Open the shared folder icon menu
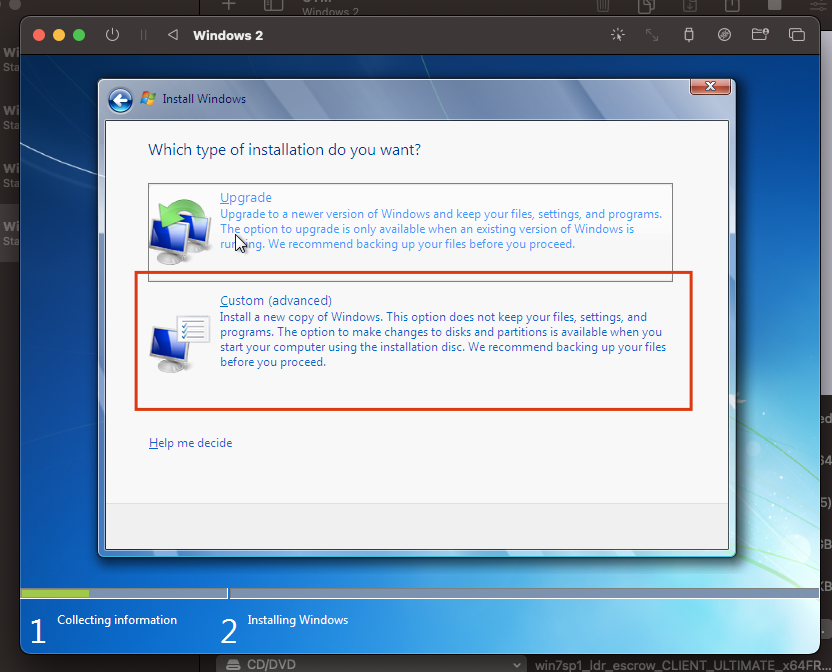Image resolution: width=832 pixels, height=672 pixels. [x=760, y=35]
